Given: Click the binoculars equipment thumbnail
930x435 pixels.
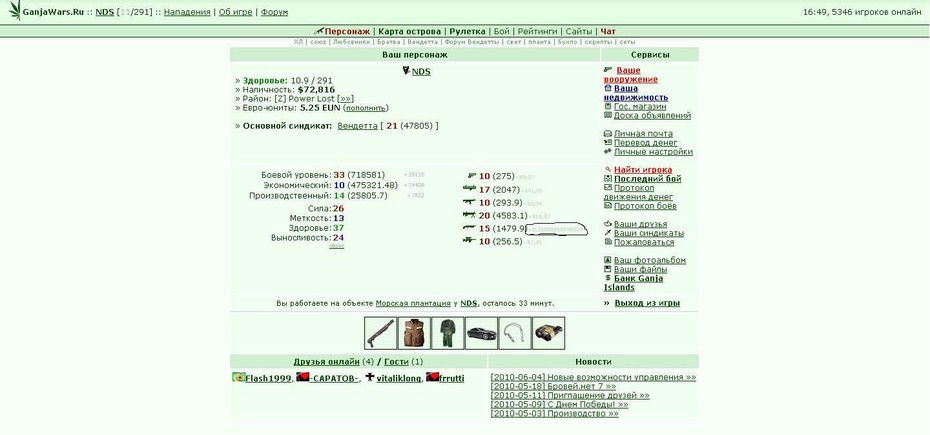Looking at the screenshot, I should click(549, 333).
